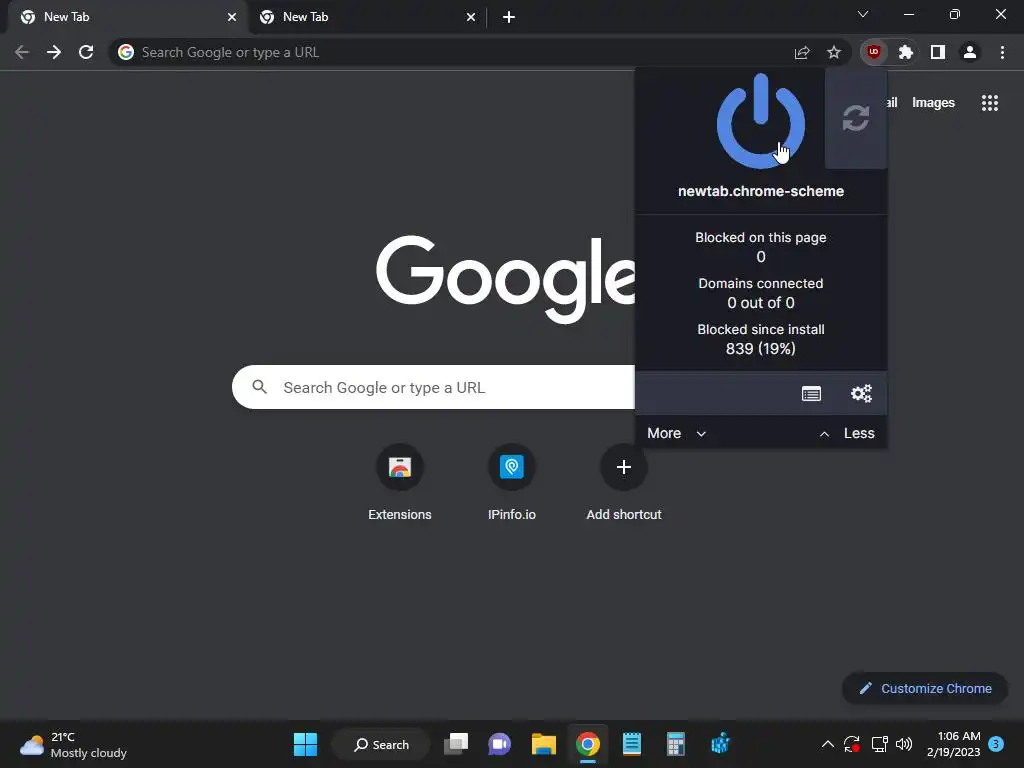Click the Blocked since install 839 (19%) value
Image resolution: width=1024 pixels, height=768 pixels.
[761, 349]
